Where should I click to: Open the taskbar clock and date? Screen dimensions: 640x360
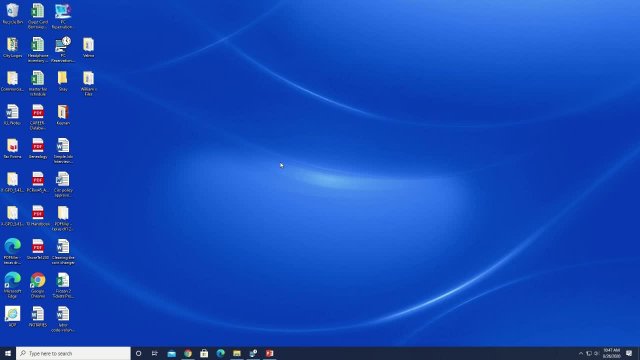click(x=611, y=353)
